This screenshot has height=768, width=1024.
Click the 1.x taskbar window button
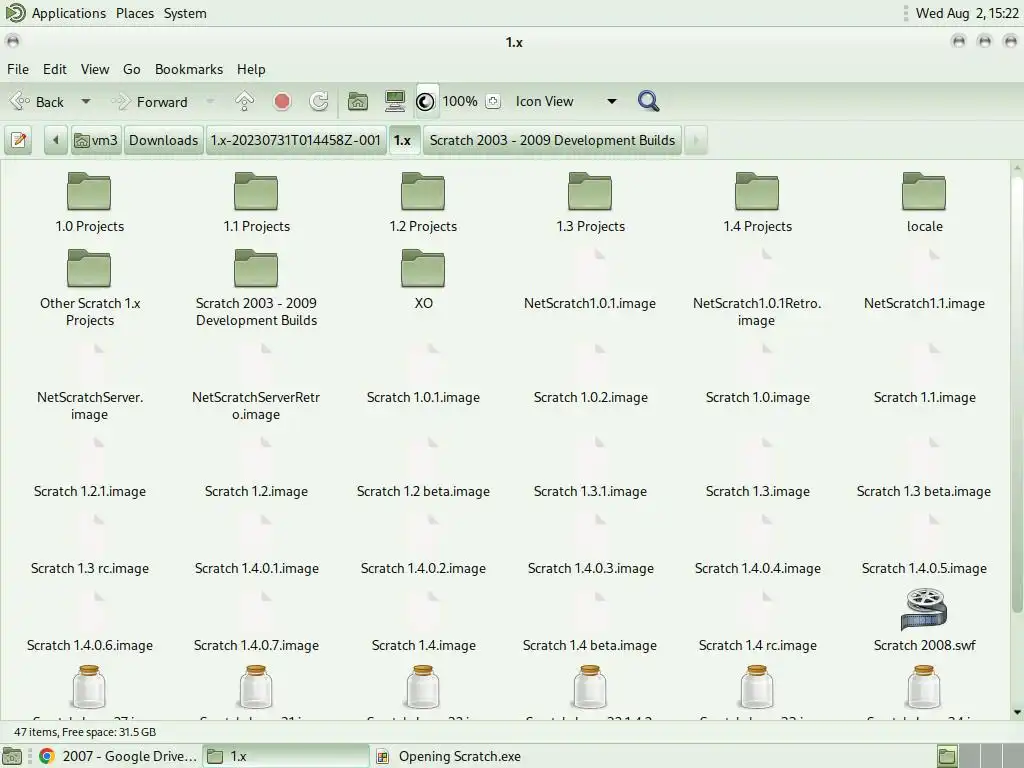pos(286,756)
